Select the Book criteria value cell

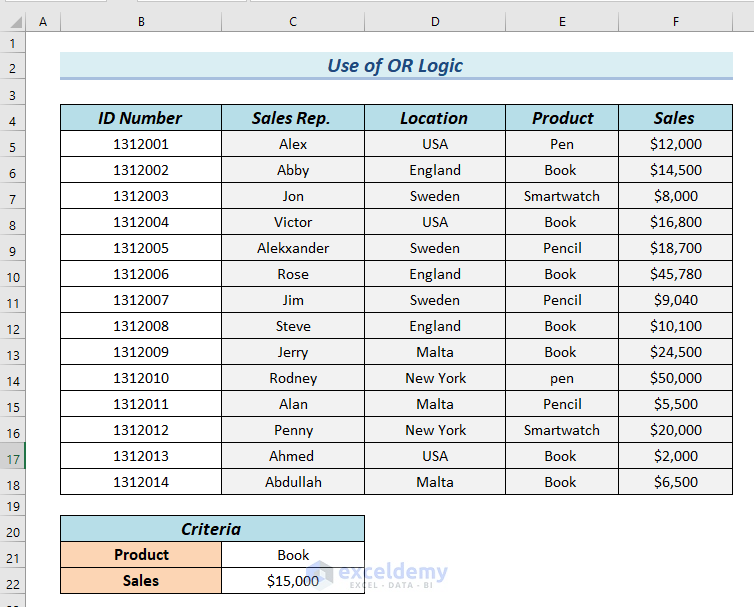[292, 555]
